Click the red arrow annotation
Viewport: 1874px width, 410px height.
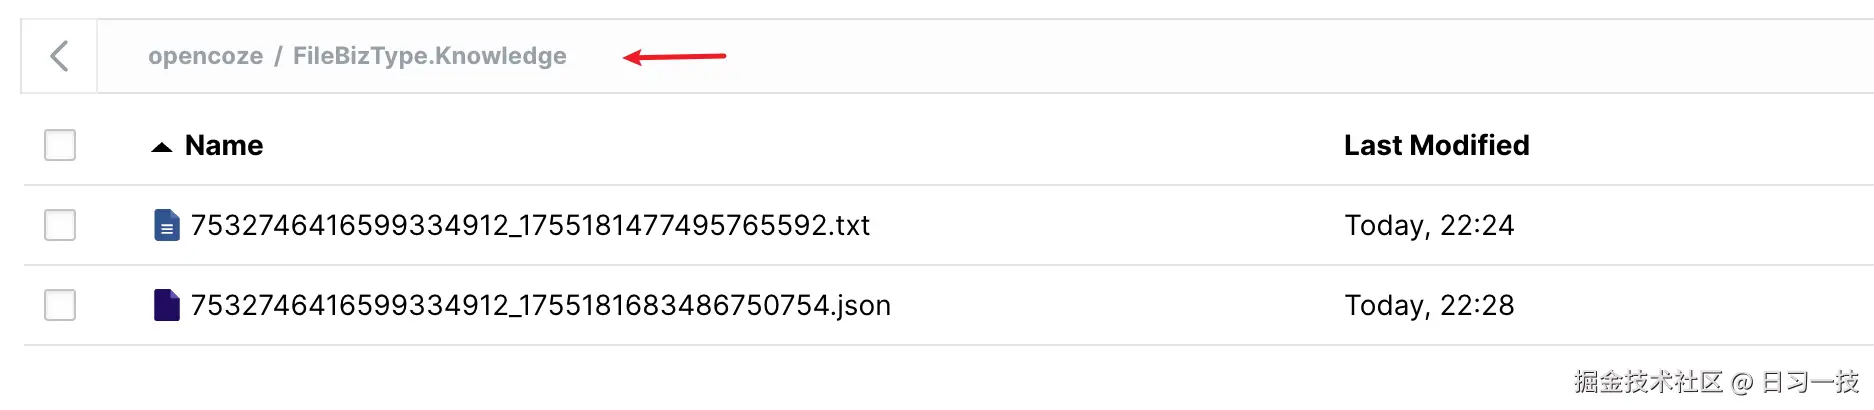674,57
